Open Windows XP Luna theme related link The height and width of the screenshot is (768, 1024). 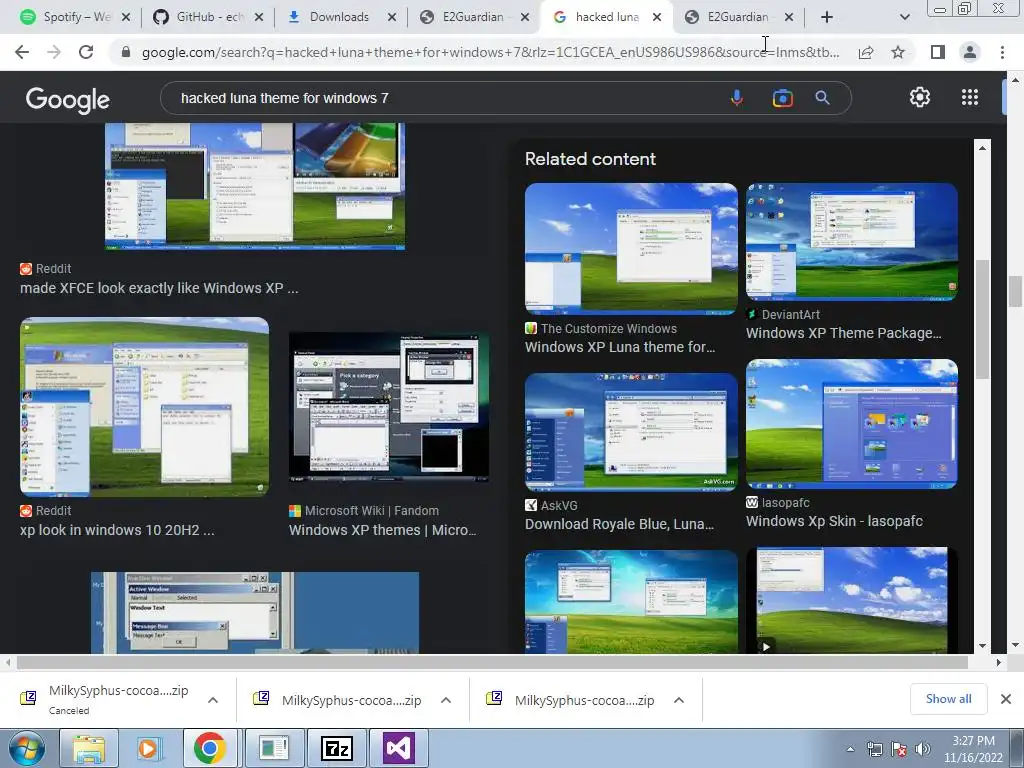click(x=620, y=347)
